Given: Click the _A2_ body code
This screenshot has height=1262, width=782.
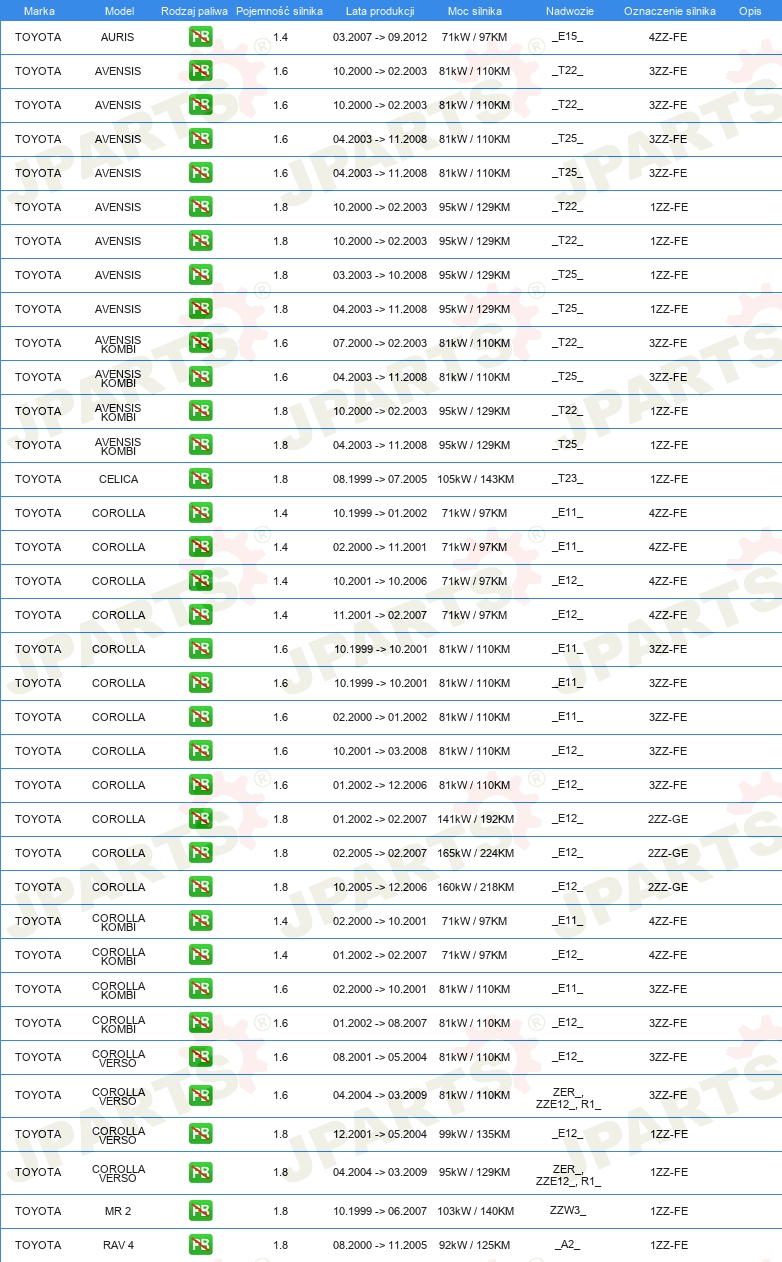Looking at the screenshot, I should coord(568,1245).
